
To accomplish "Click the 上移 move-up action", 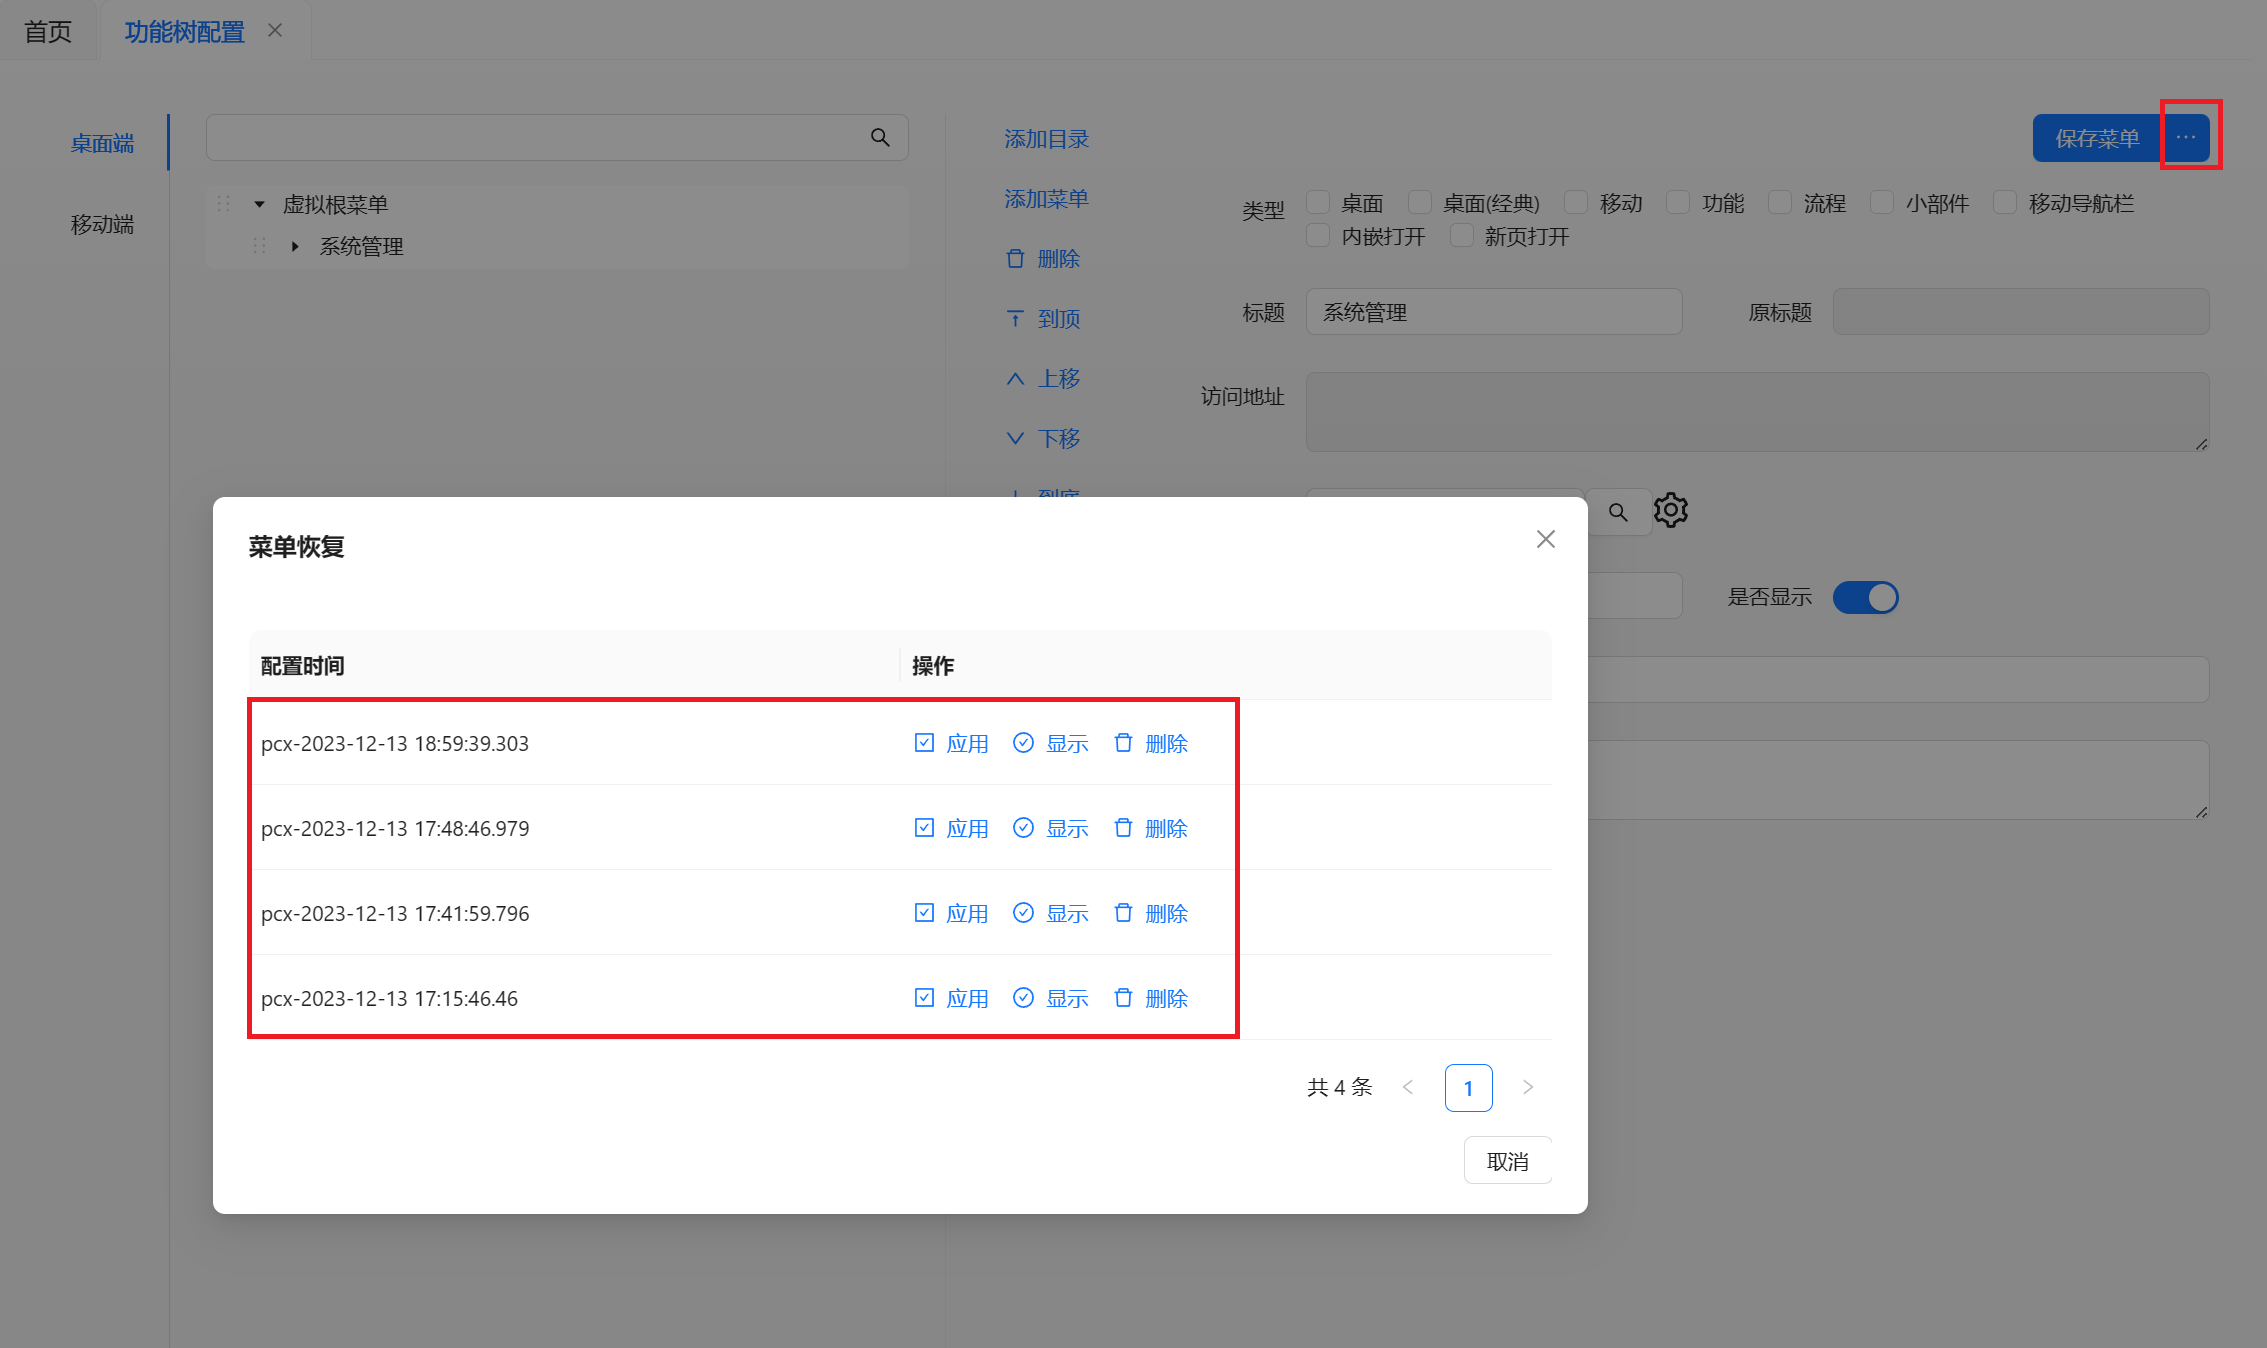I will coord(1043,379).
